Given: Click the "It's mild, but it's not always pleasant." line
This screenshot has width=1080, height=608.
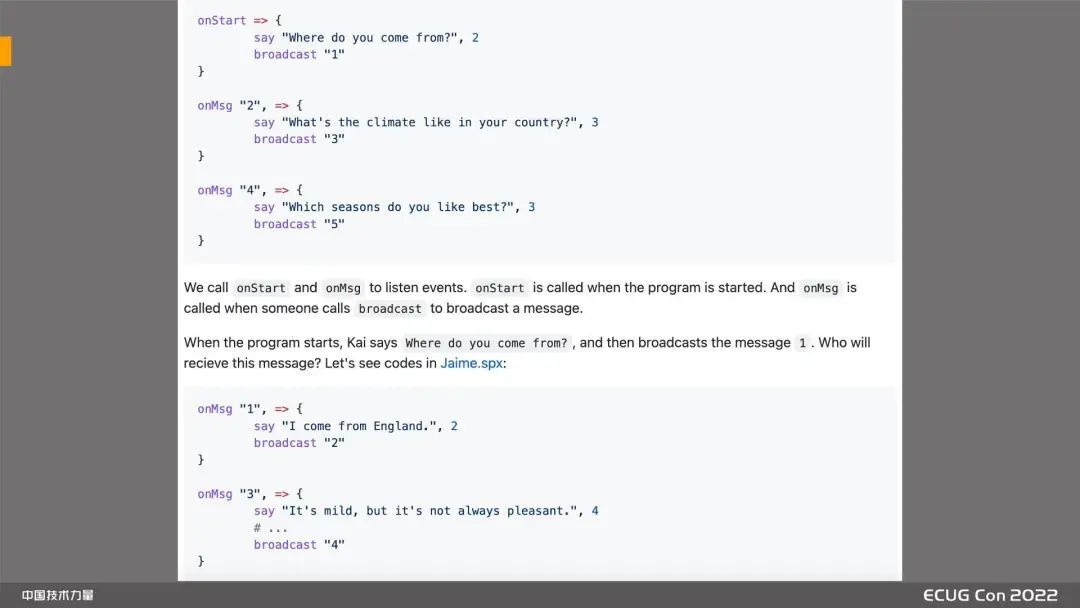Looking at the screenshot, I should pyautogui.click(x=425, y=511).
